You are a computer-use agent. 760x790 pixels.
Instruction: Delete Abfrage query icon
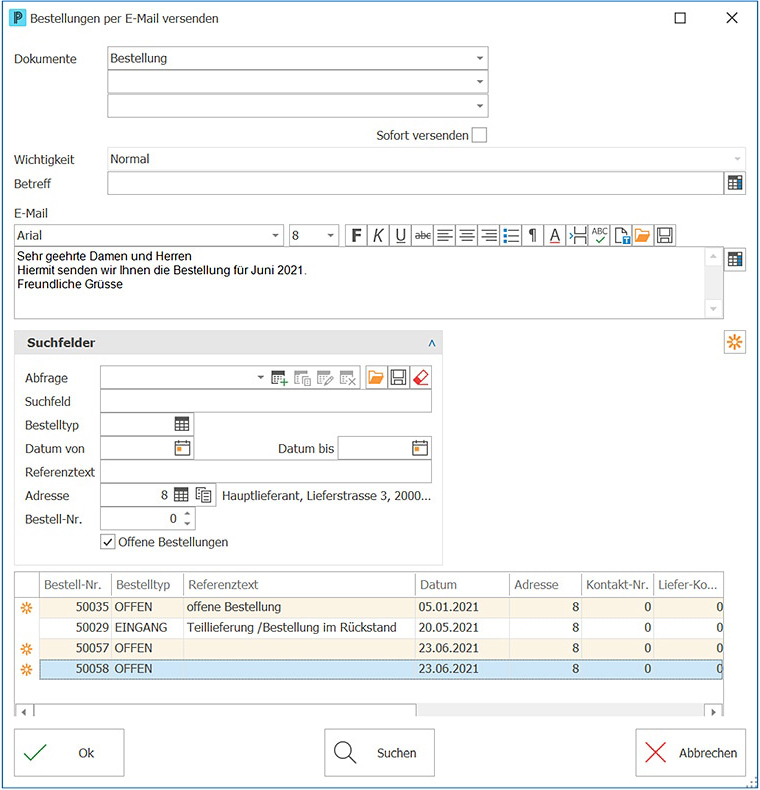point(348,378)
